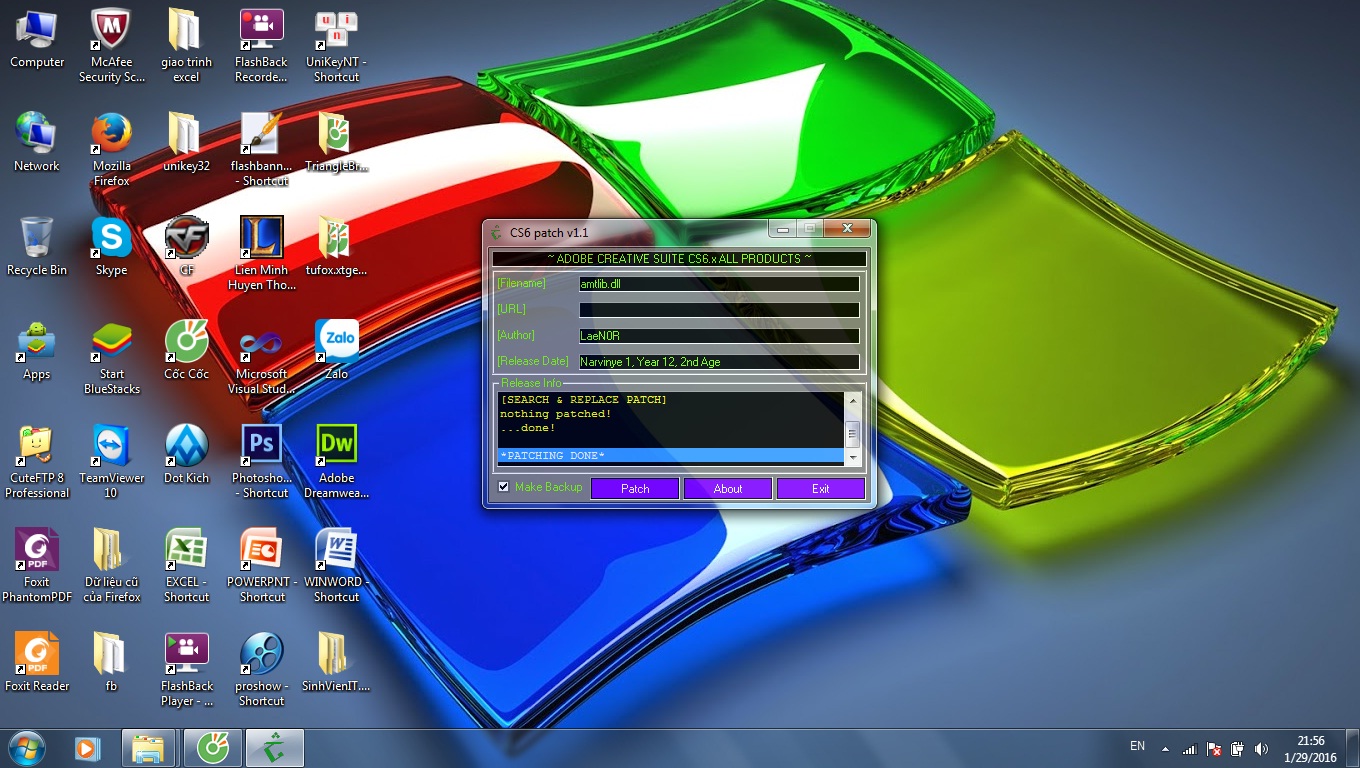Select the EXCEL shortcut icon

tap(186, 566)
